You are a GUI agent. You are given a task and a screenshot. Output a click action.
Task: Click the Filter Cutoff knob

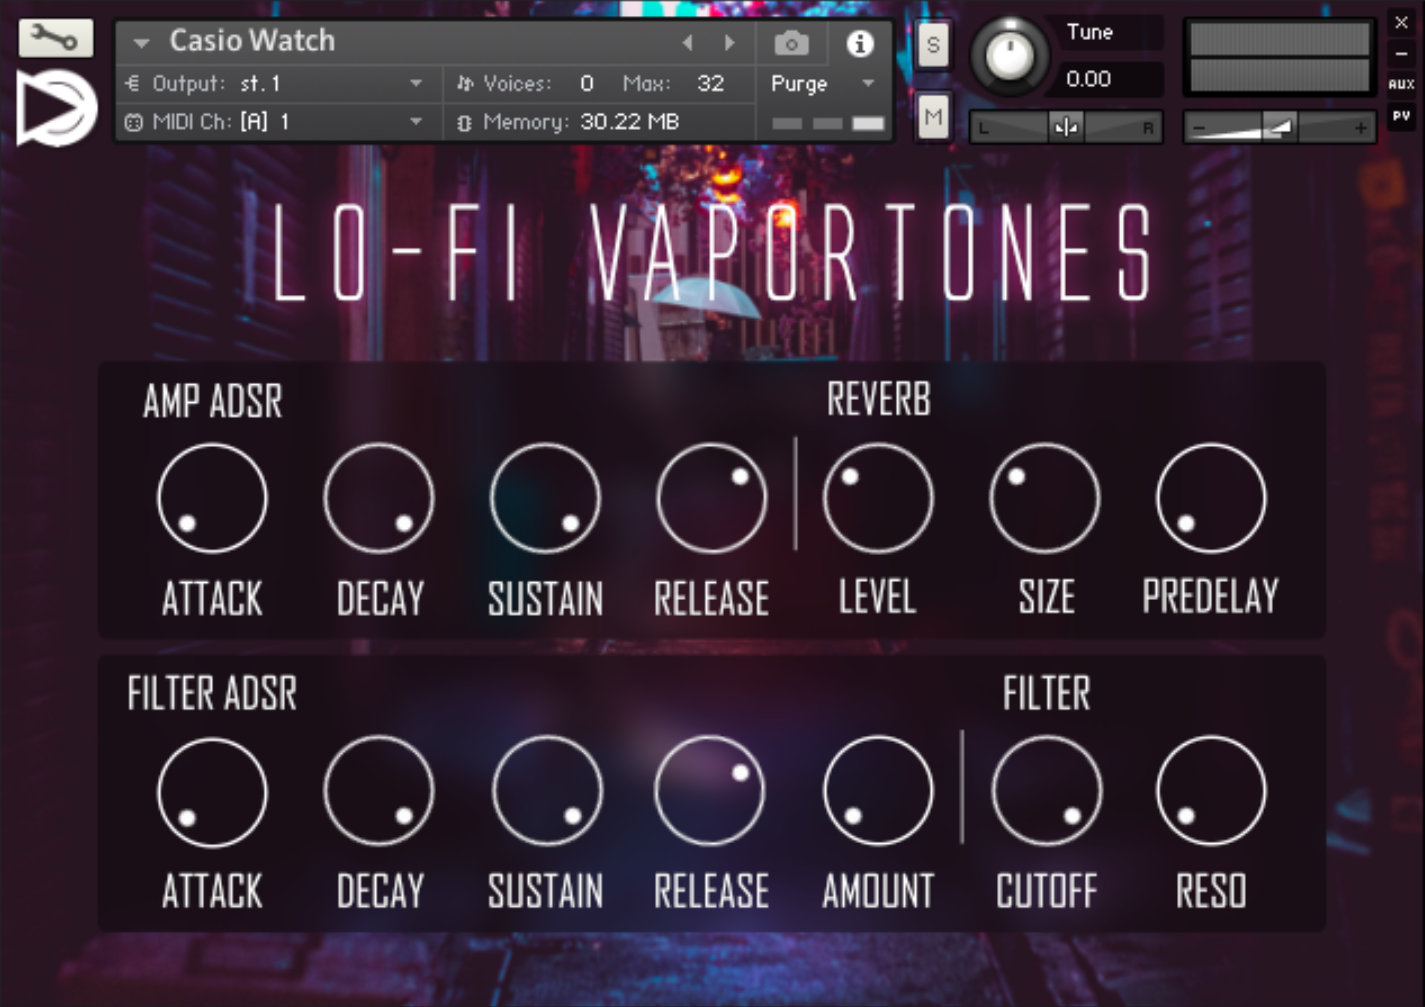(x=1047, y=790)
